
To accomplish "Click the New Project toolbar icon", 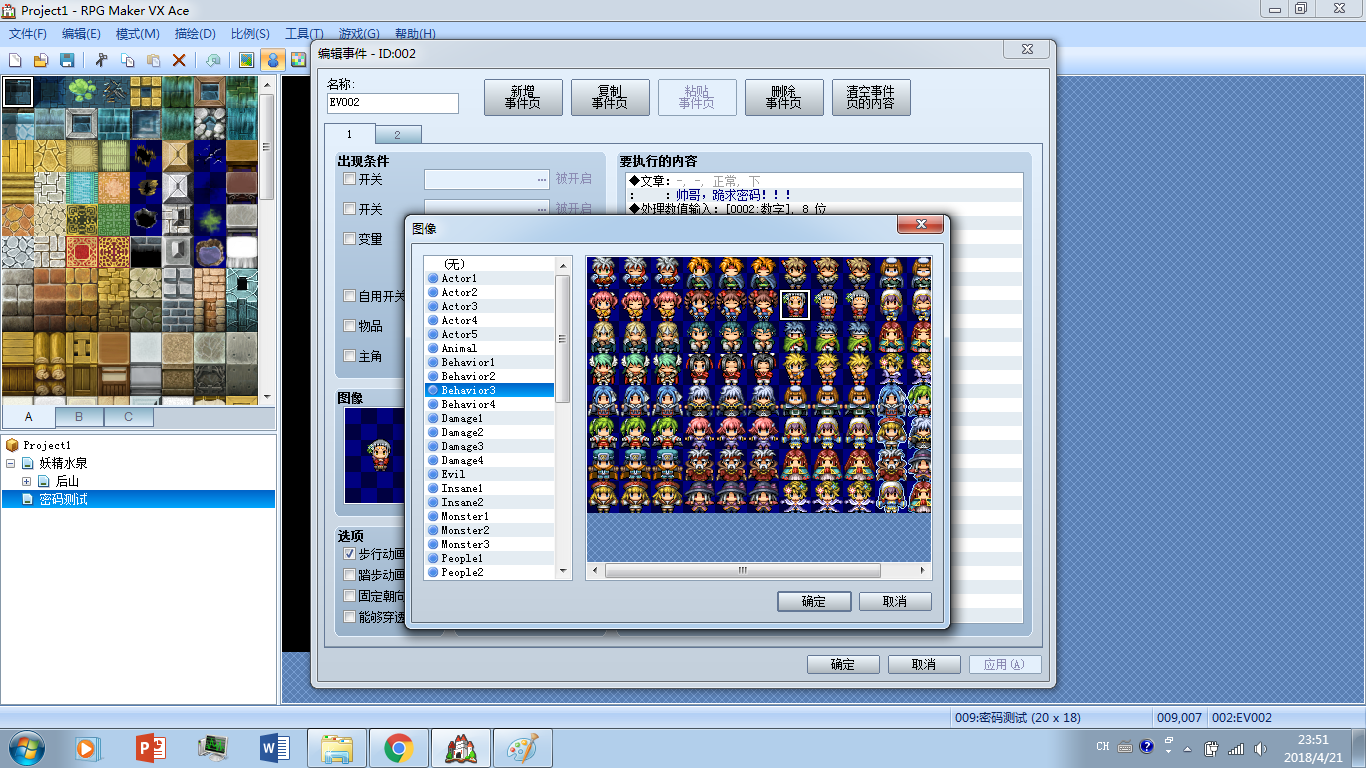I will pos(16,60).
